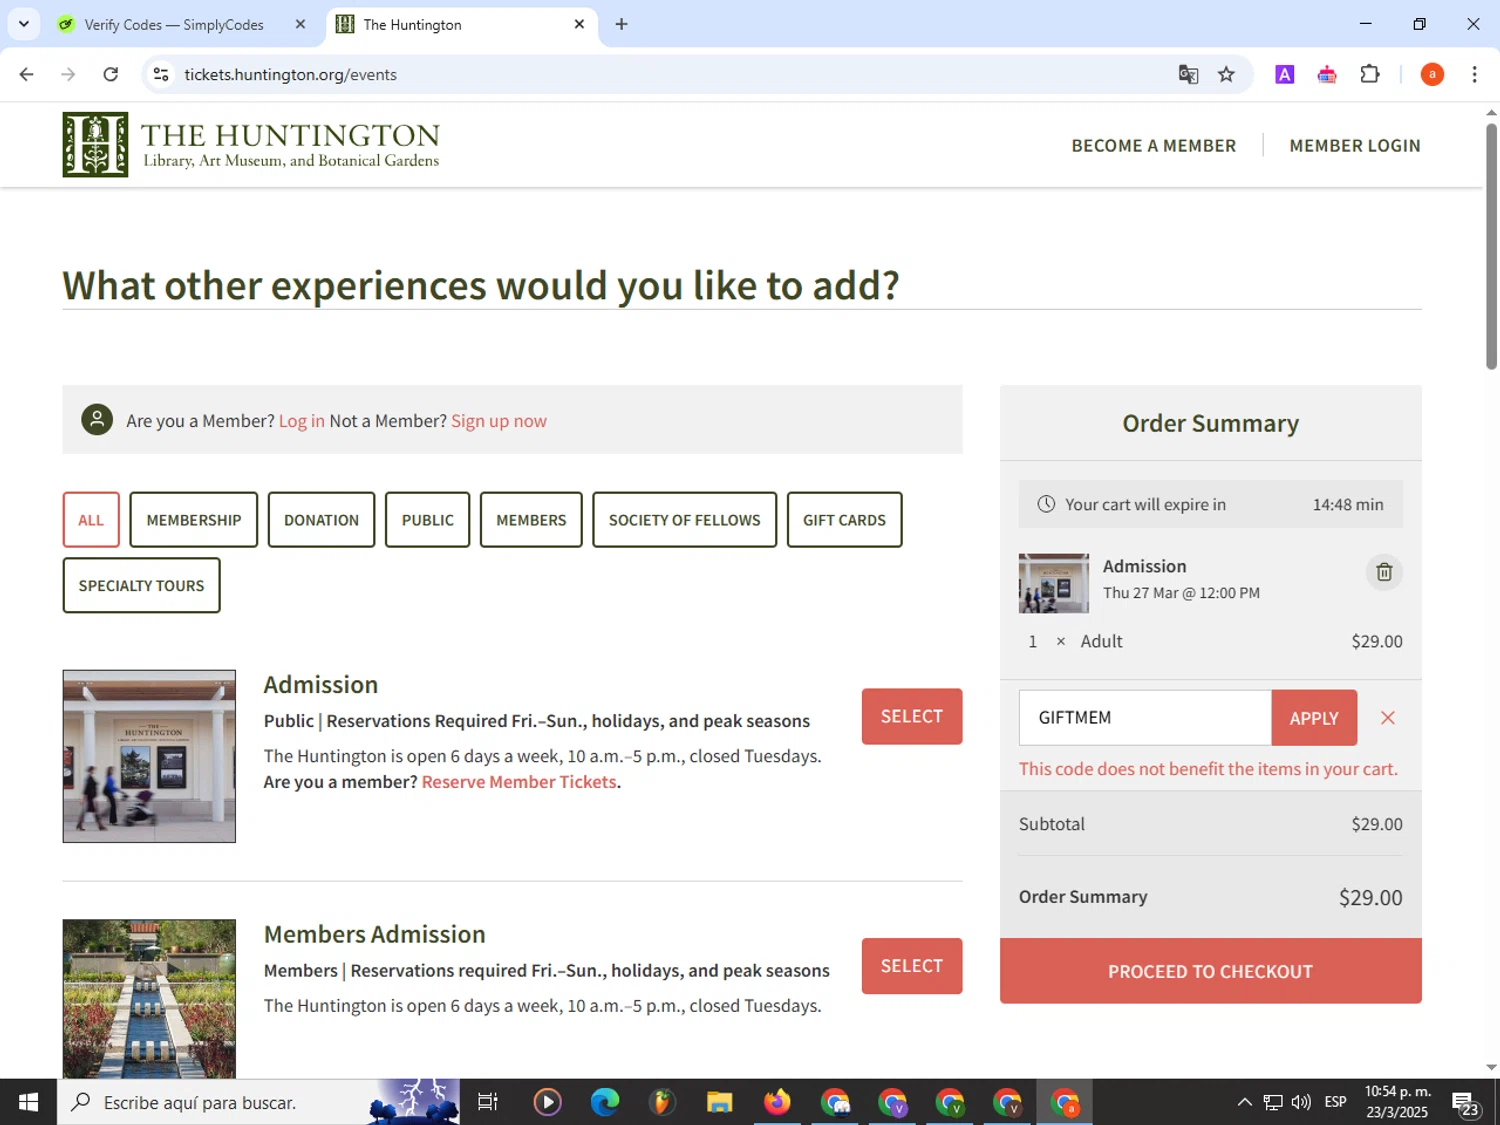
Task: Filter by PUBLIC events
Action: click(427, 519)
